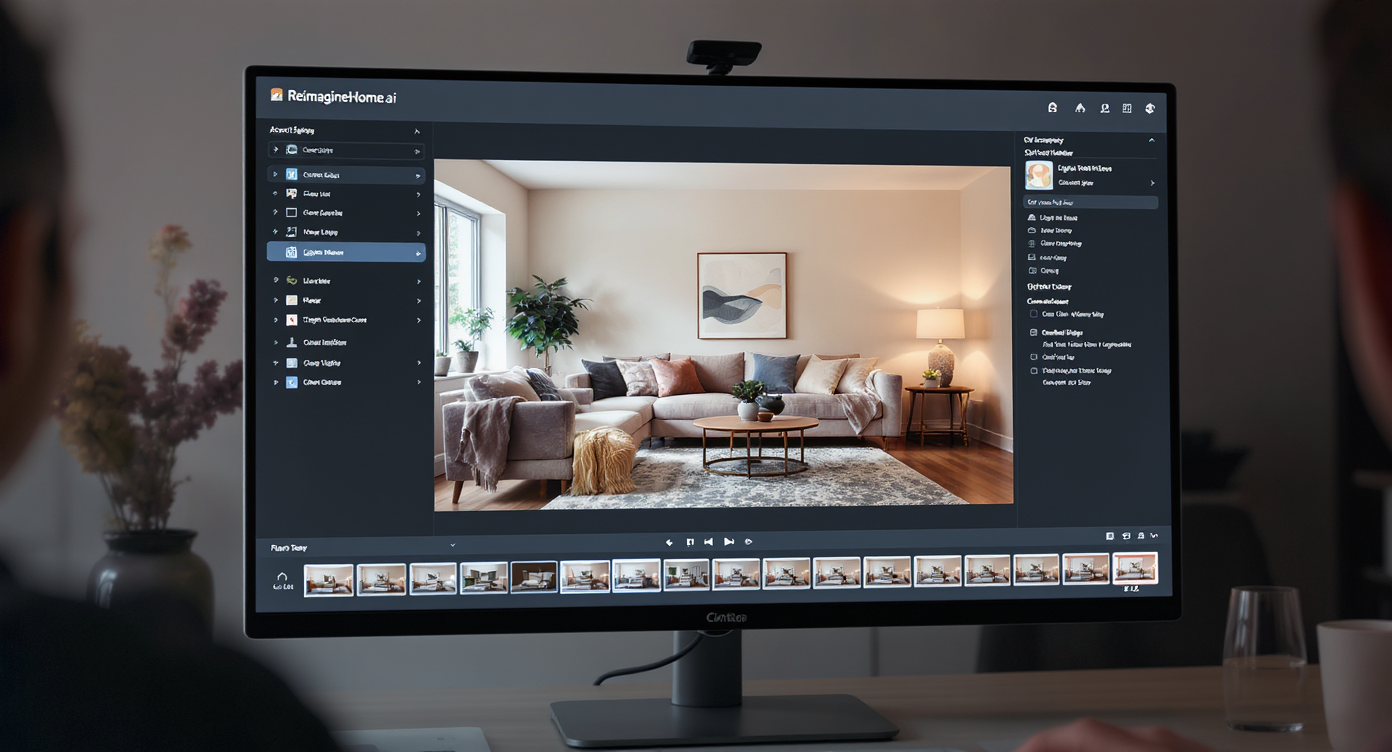
Task: Open the share icon at far top right
Action: (x=1152, y=107)
